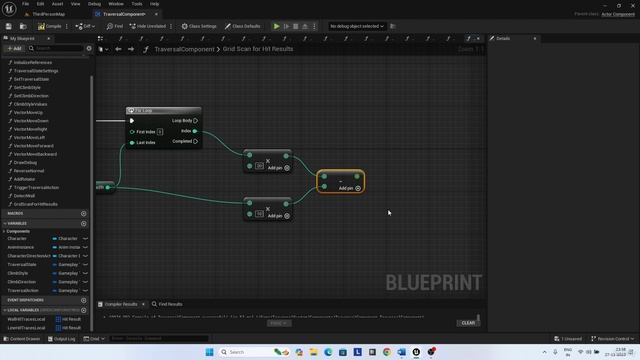The image size is (640, 360).
Task: Start Play simulation with green arrow
Action: pos(276,26)
